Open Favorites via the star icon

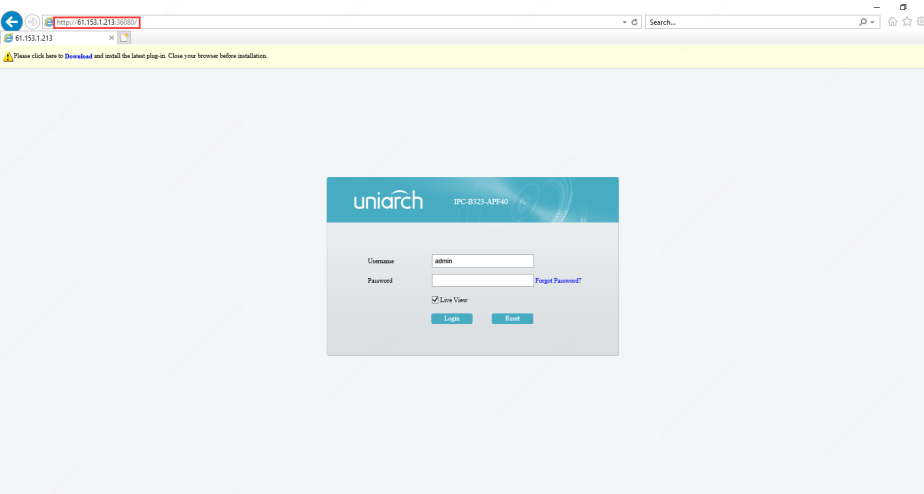click(908, 22)
